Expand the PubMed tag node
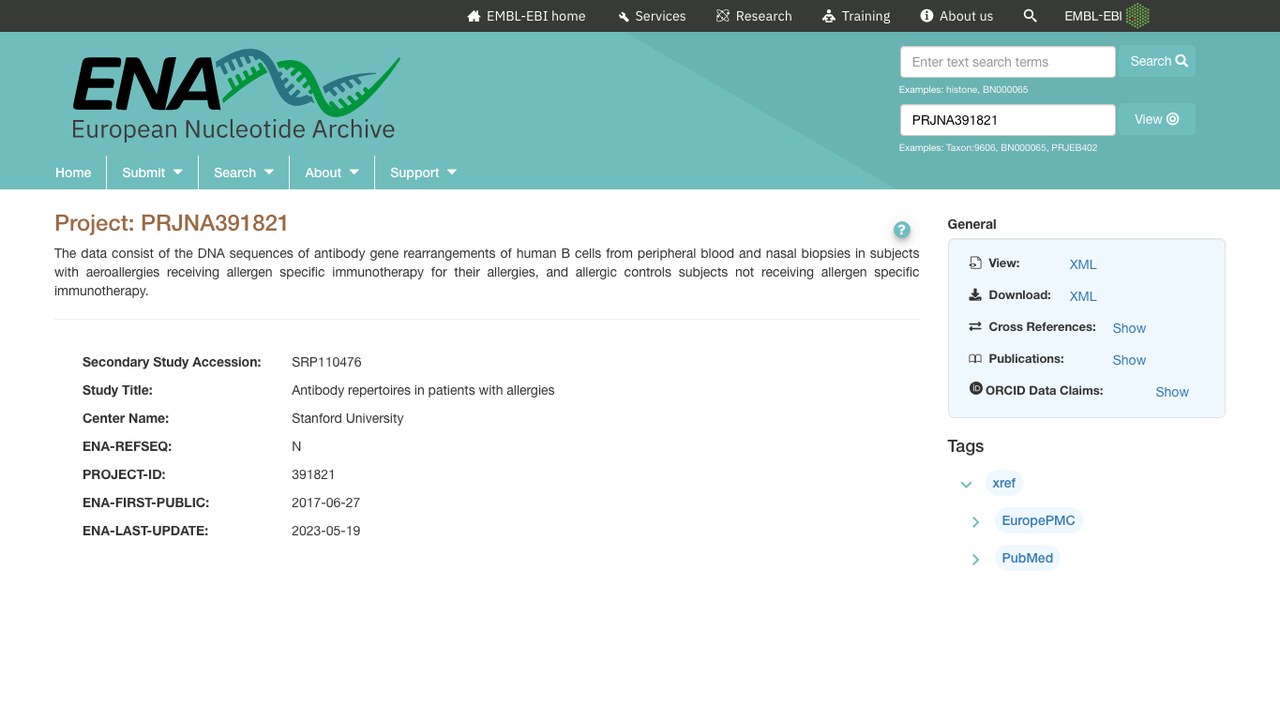The height and width of the screenshot is (720, 1280). pyautogui.click(x=975, y=559)
